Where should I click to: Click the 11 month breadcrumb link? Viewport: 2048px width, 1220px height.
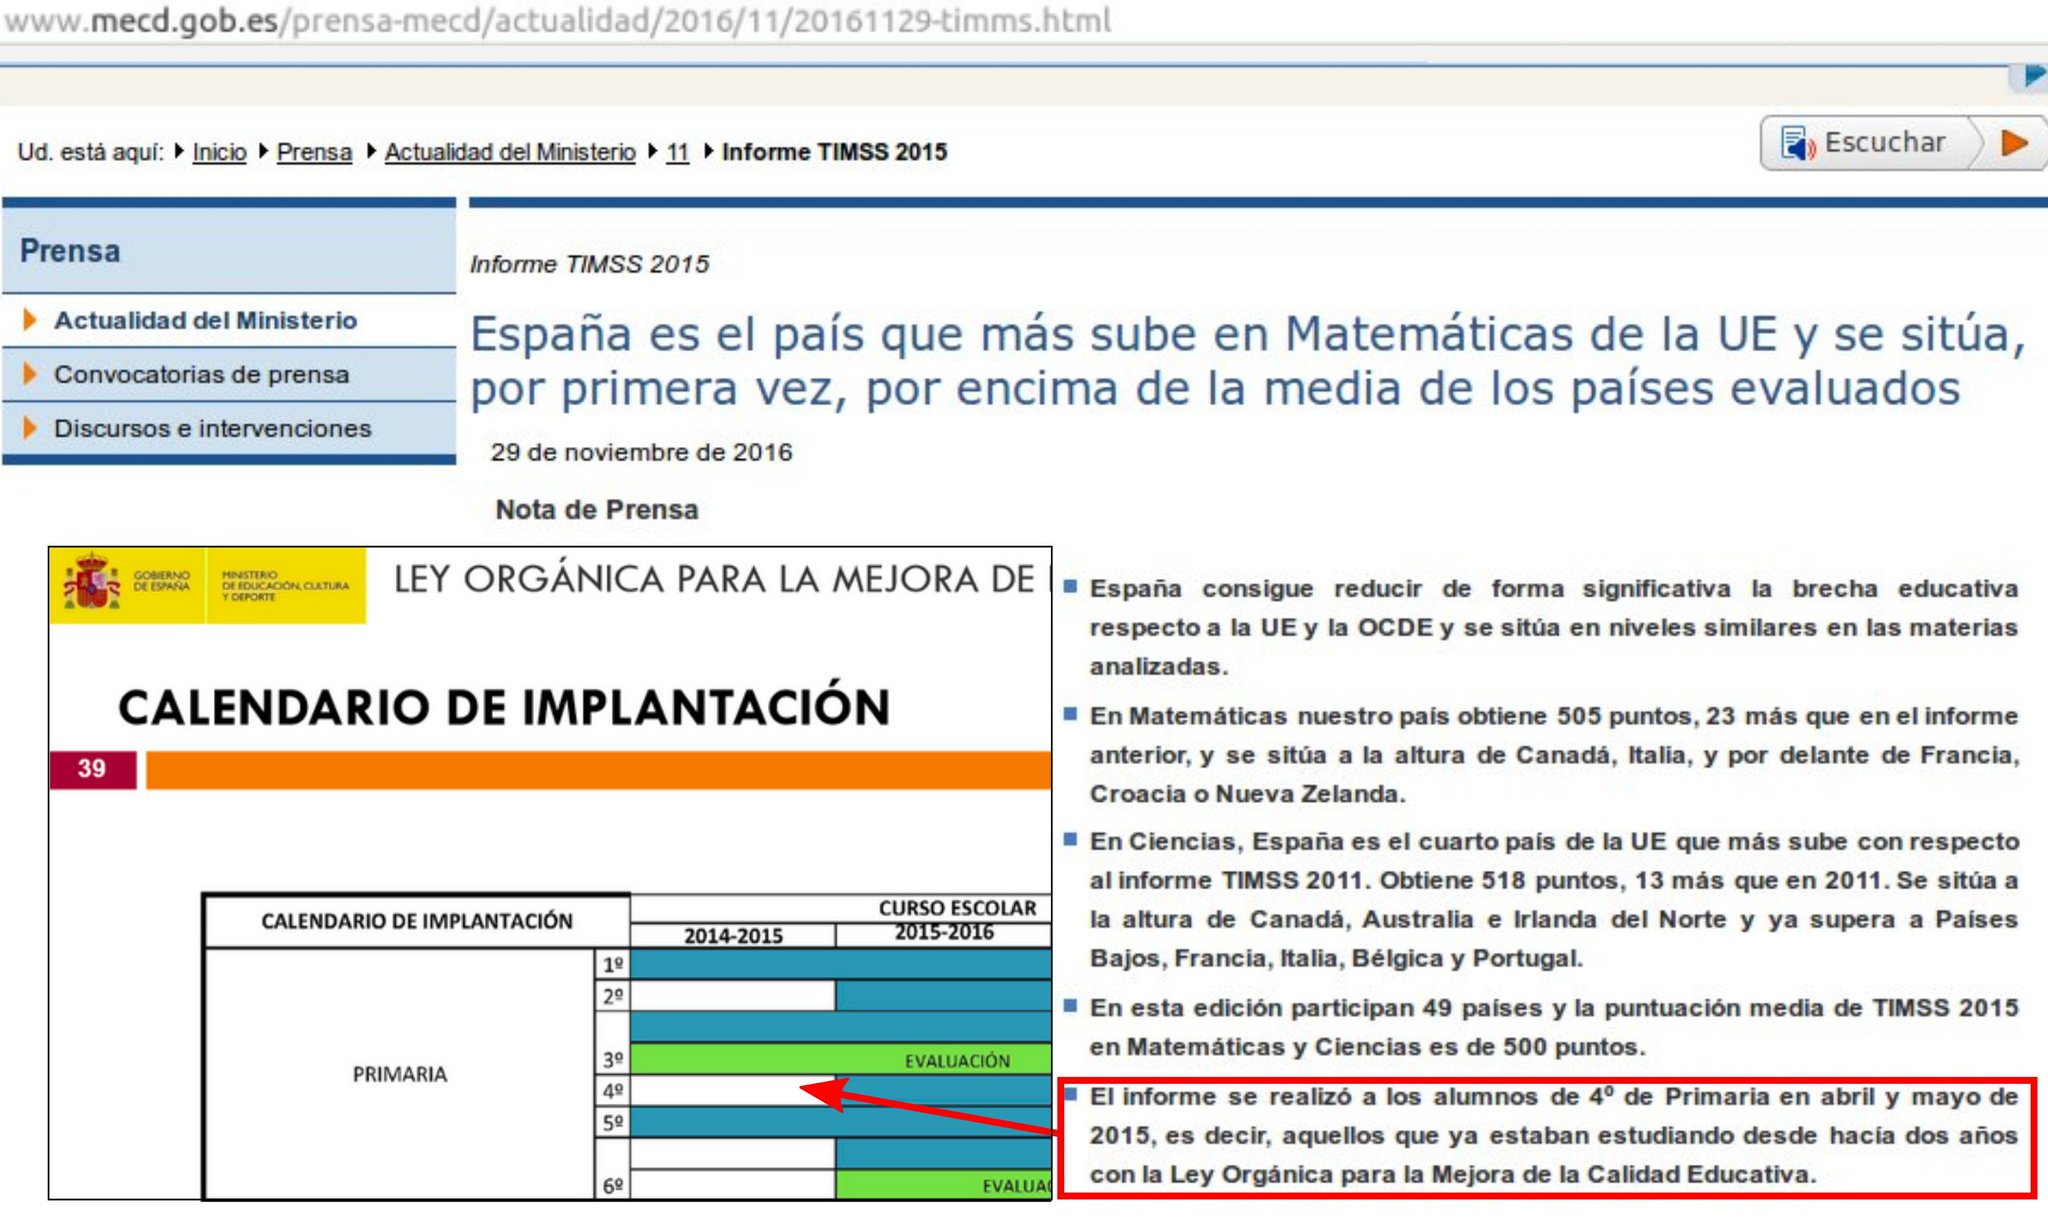(677, 152)
